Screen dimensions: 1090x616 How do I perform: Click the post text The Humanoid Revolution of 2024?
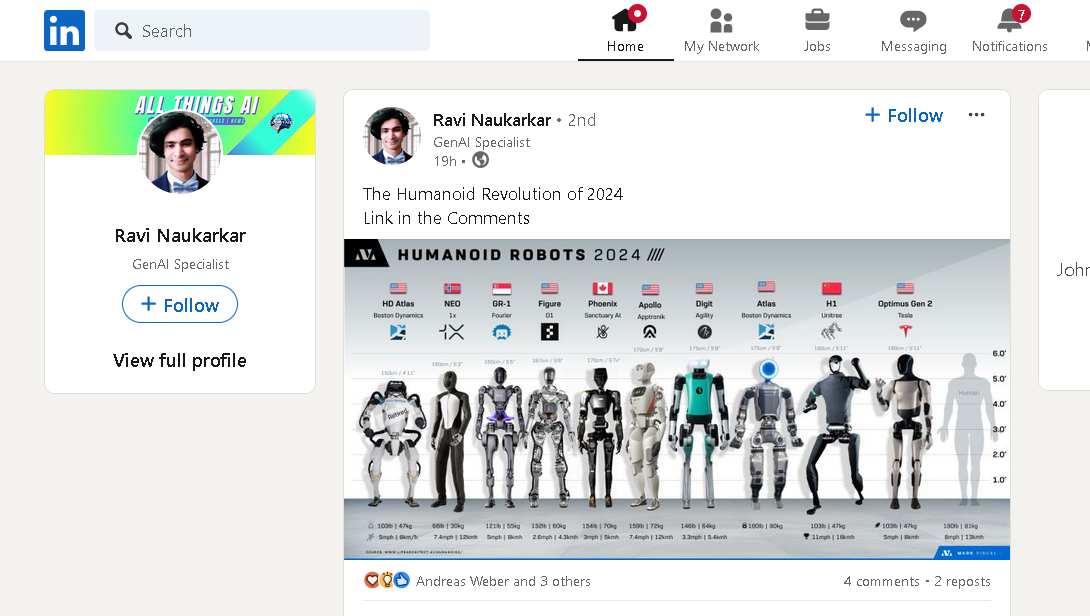point(493,194)
